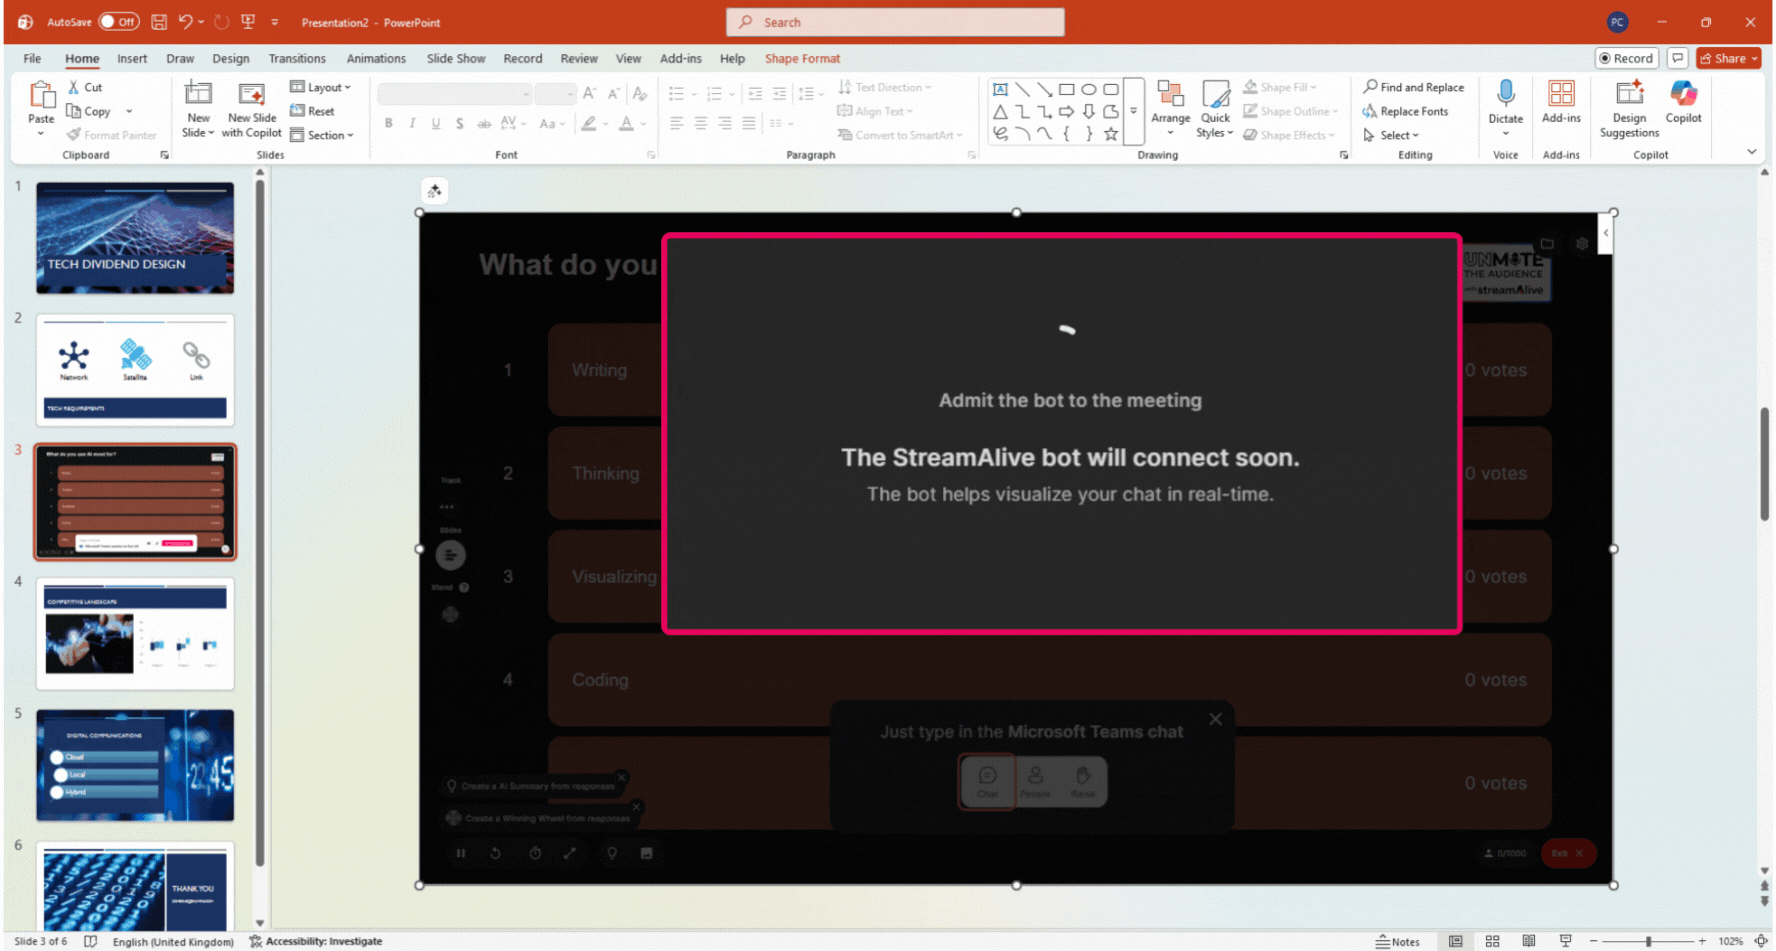Click the Search box in title bar
Screen dimensions: 1776x951
[x=895, y=22]
